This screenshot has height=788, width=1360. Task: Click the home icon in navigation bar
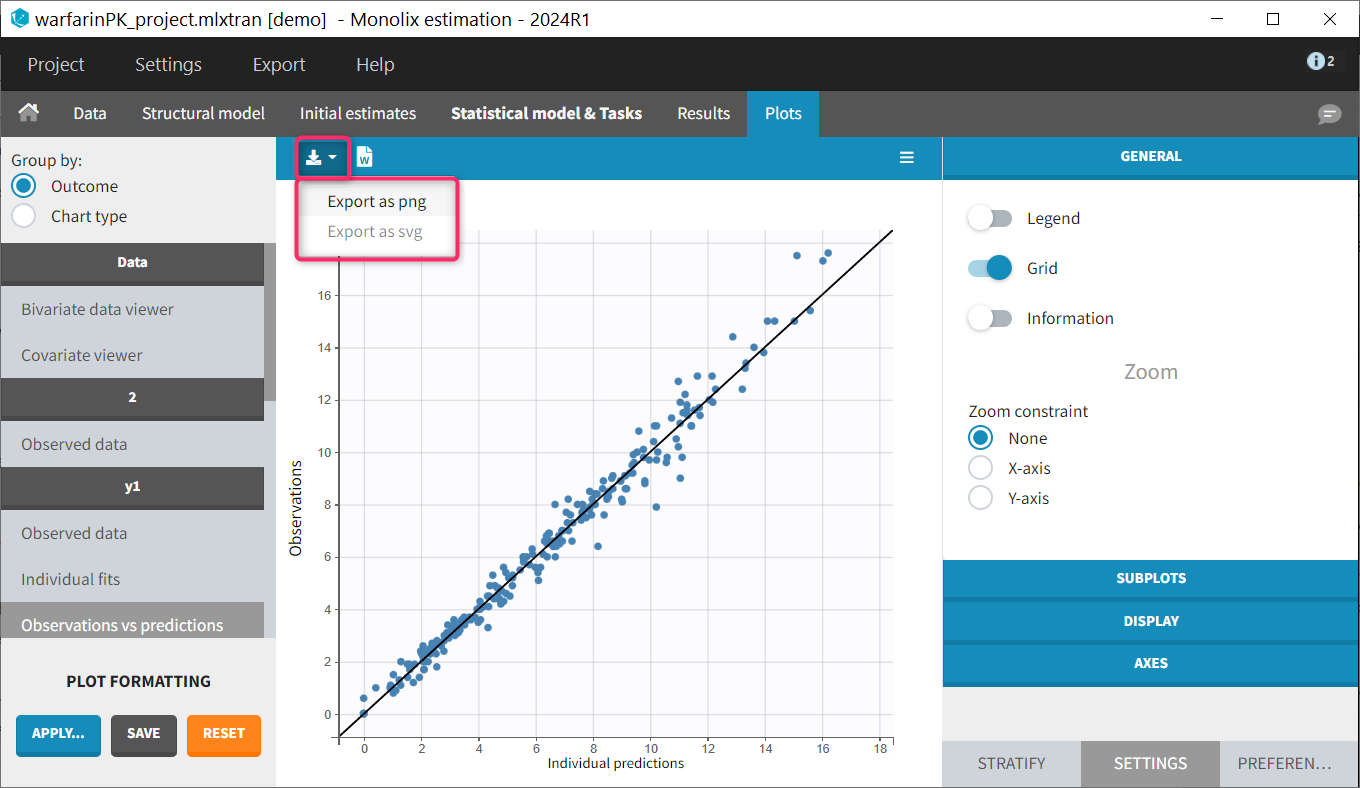29,113
